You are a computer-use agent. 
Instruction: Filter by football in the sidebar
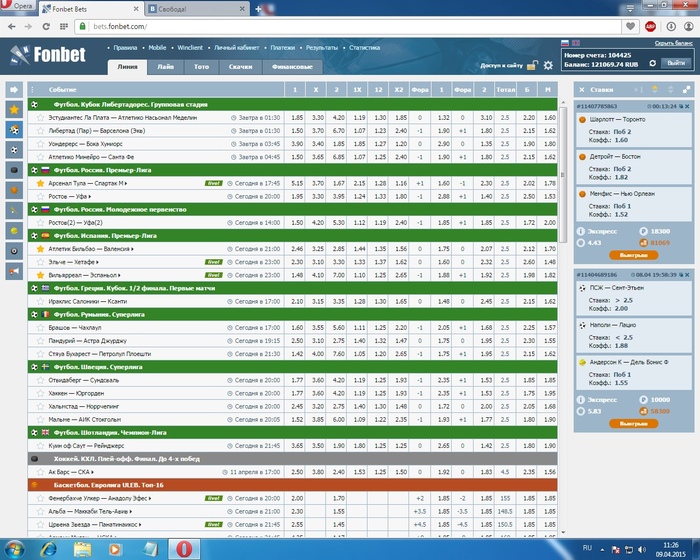[14, 150]
